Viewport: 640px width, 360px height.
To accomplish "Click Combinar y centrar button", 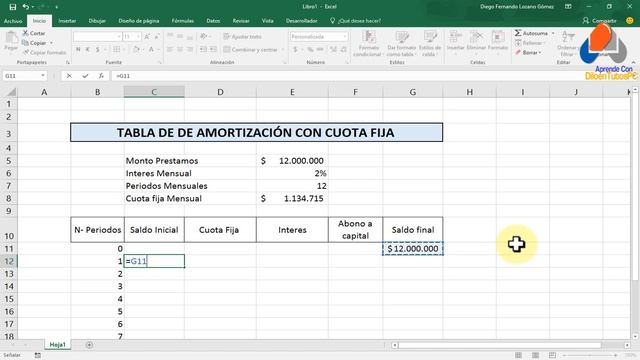I will tap(250, 49).
